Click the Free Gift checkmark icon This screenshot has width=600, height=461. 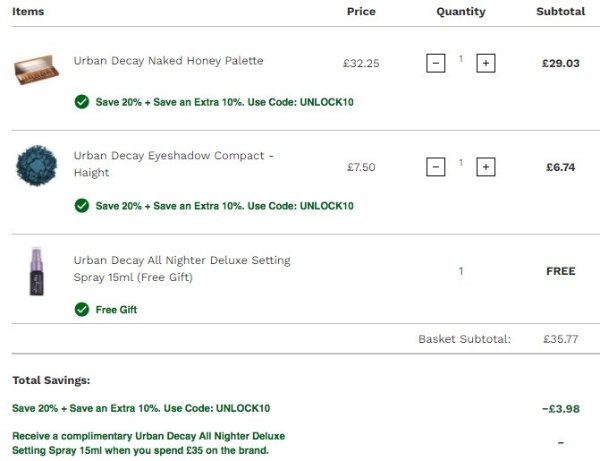tap(81, 310)
